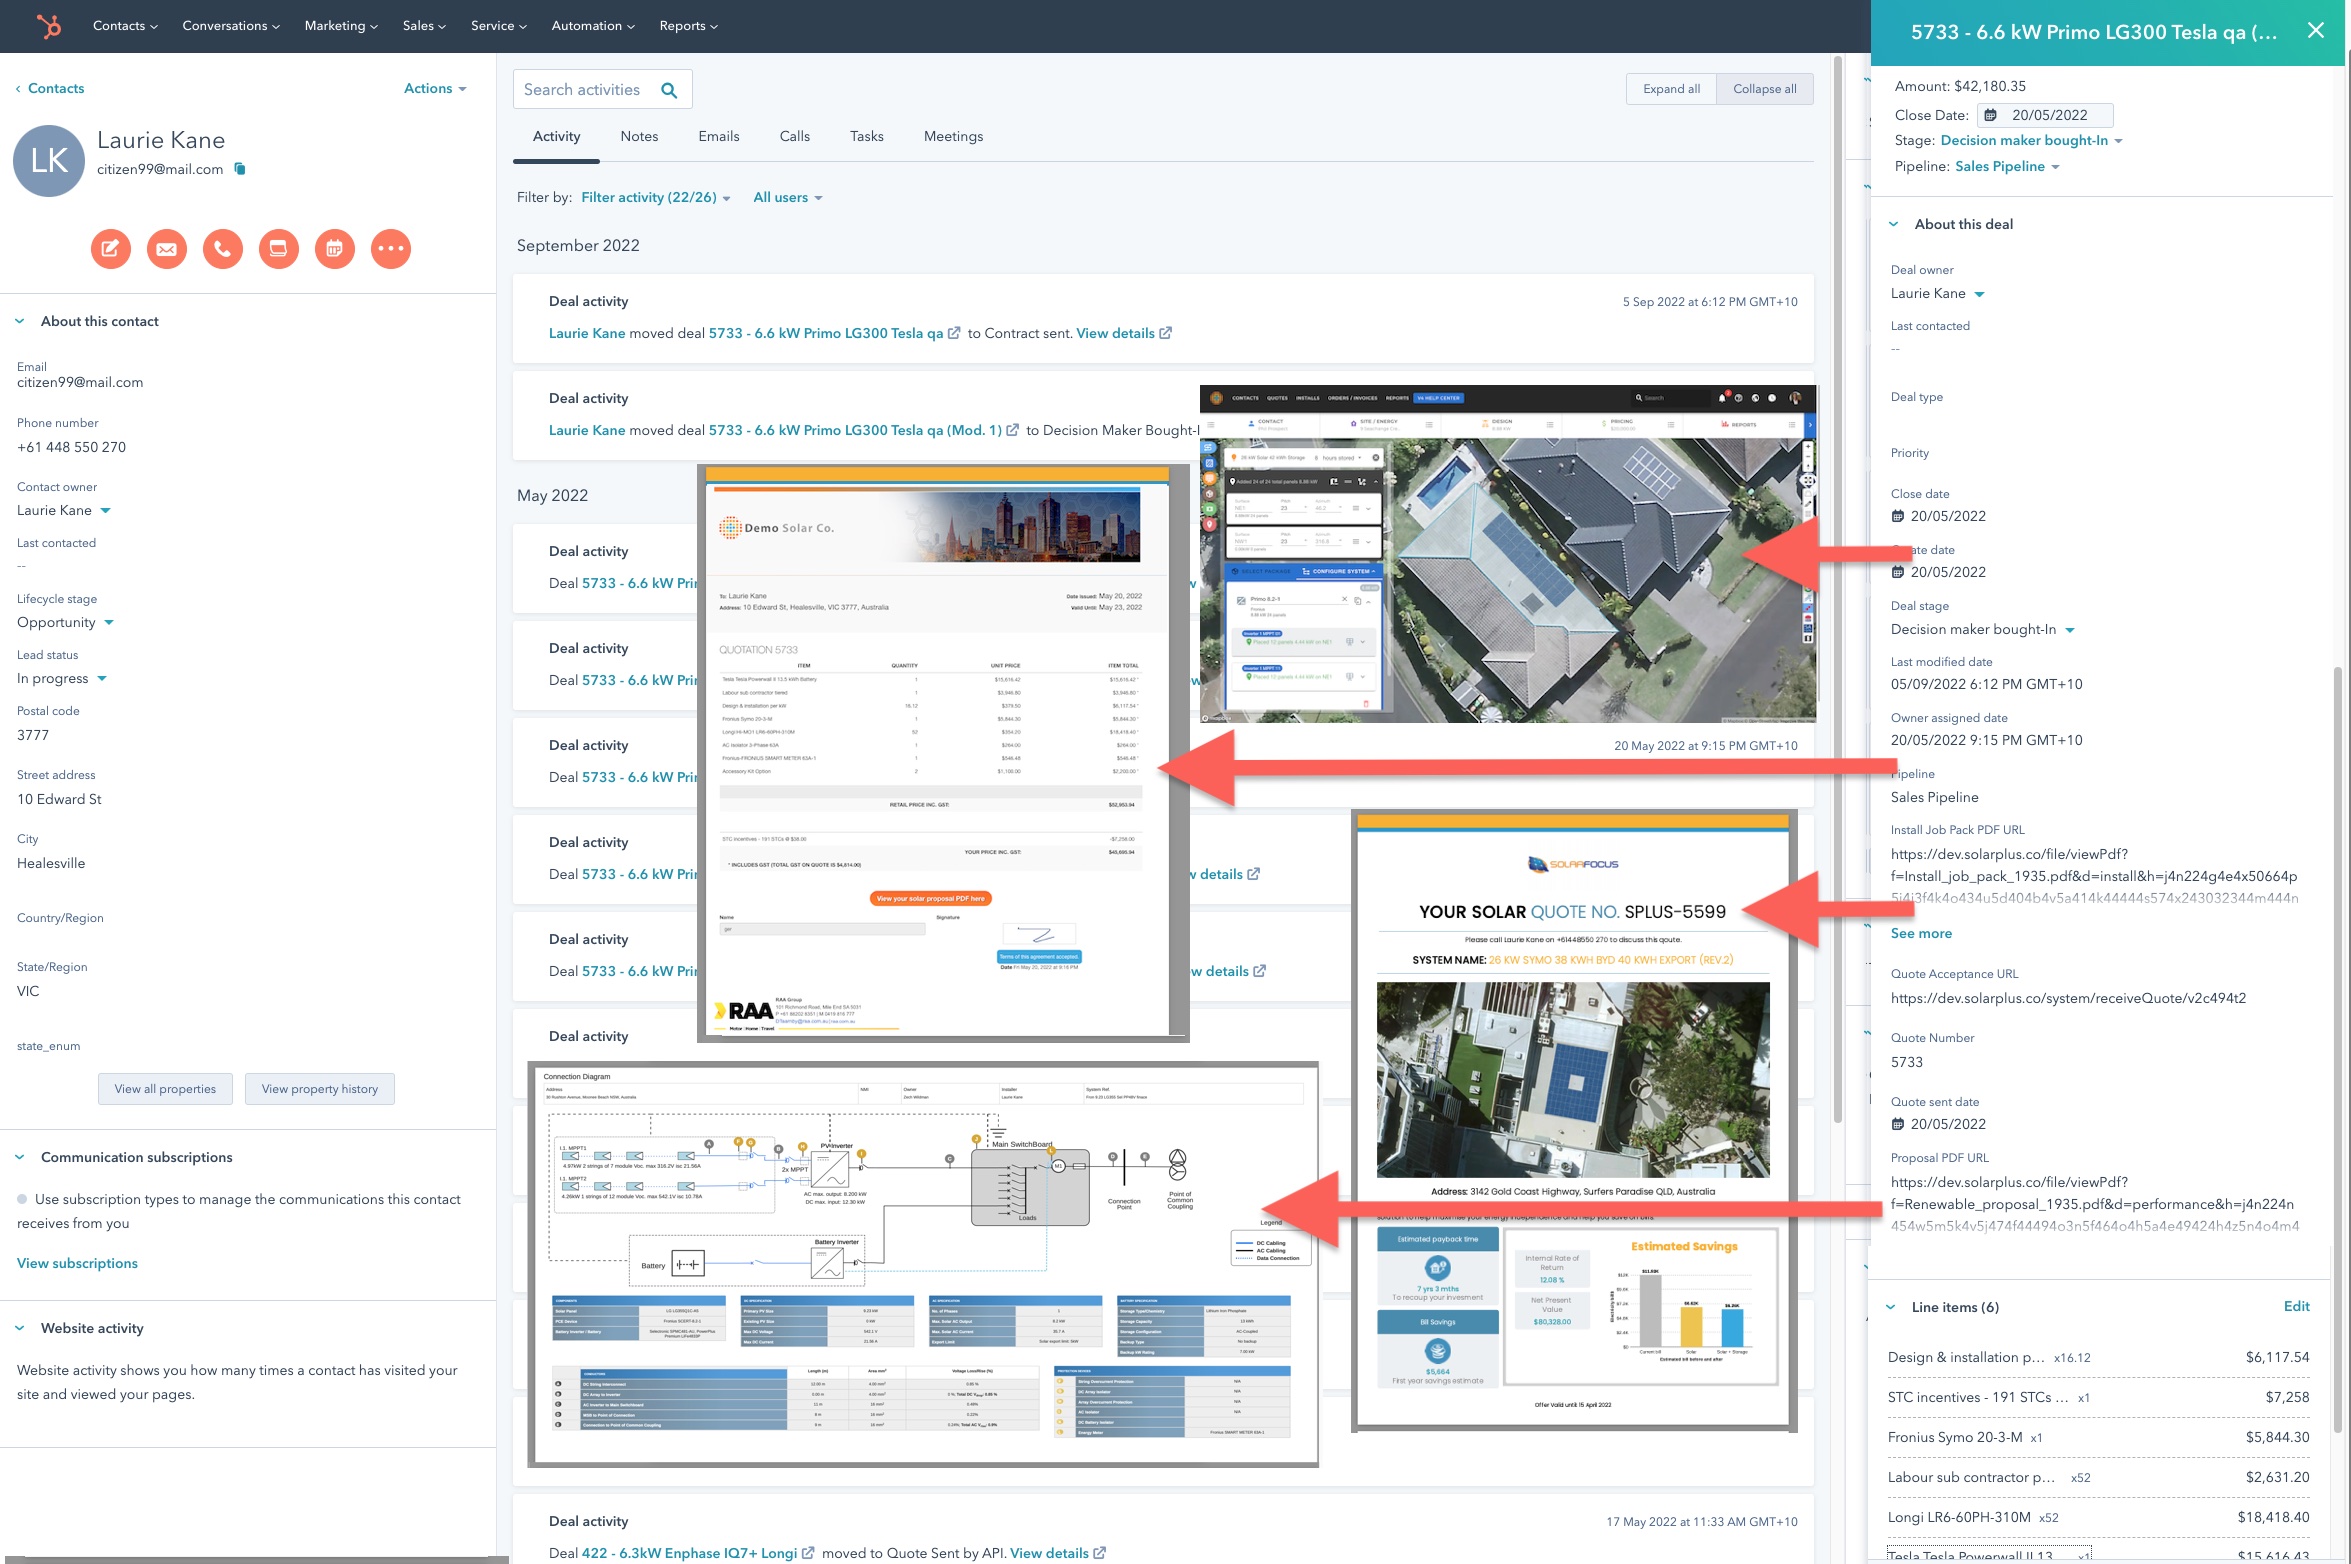The height and width of the screenshot is (1564, 2351).
Task: Open external link icon after Contract sent deal
Action: coord(954,333)
